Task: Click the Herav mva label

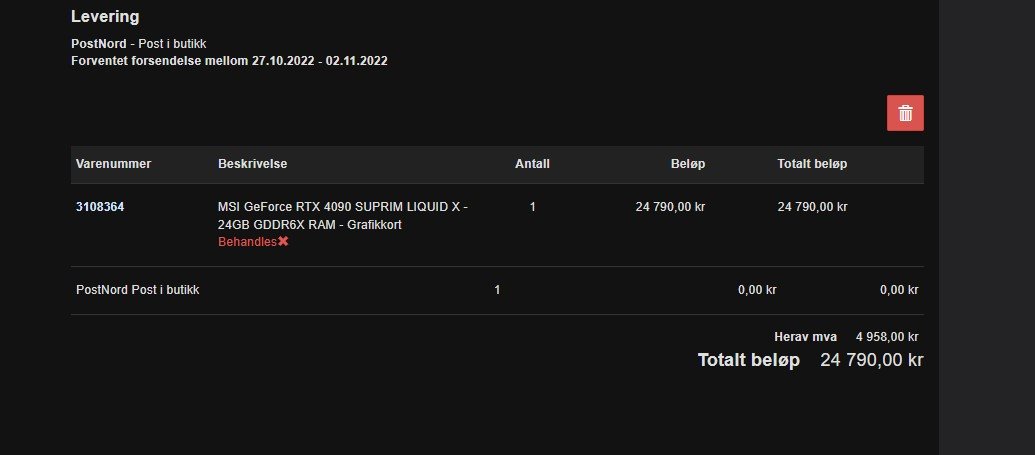Action: coord(805,337)
